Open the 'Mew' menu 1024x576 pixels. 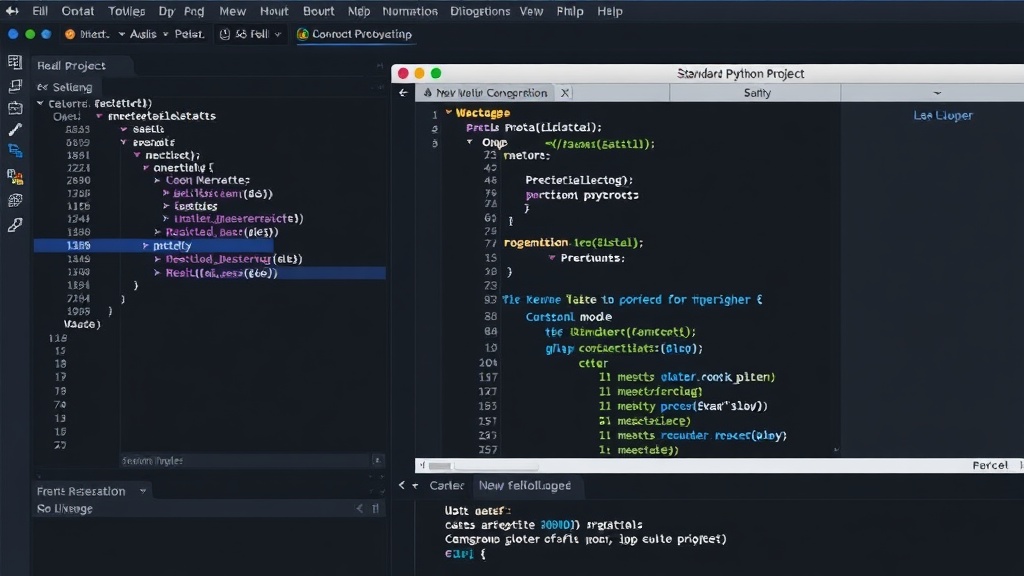(x=232, y=11)
